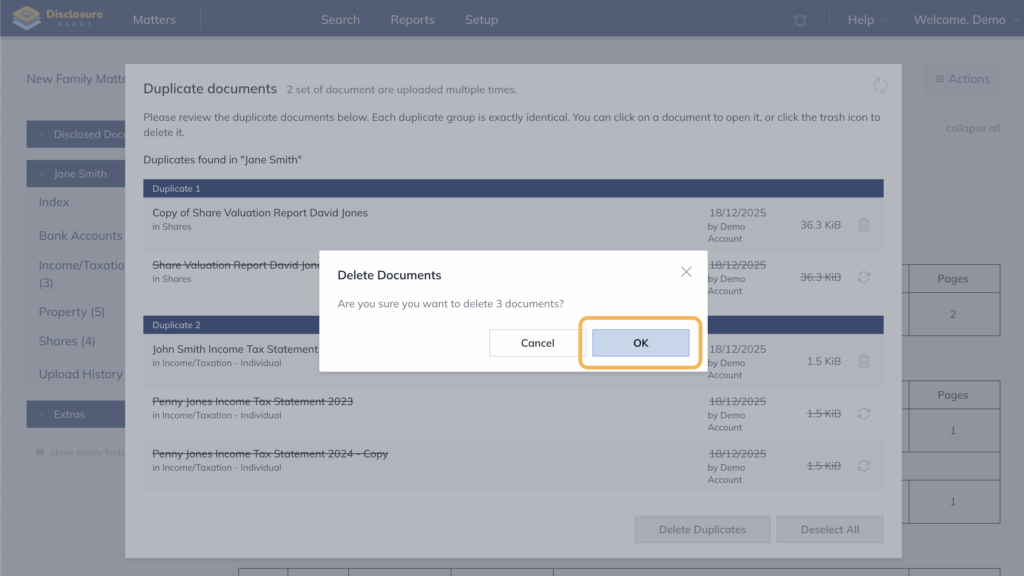Image resolution: width=1024 pixels, height=576 pixels.
Task: Click trash icon for Copy of Share Valuation Report
Action: (x=864, y=225)
